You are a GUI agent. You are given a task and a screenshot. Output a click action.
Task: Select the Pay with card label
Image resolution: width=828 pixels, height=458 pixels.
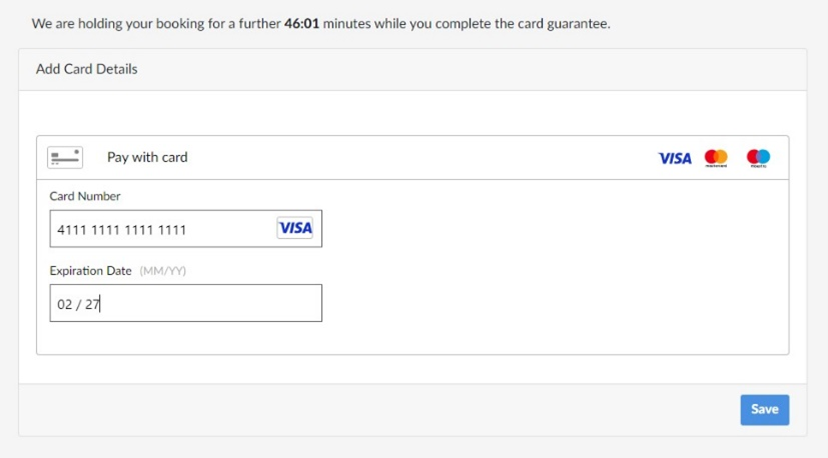147,157
